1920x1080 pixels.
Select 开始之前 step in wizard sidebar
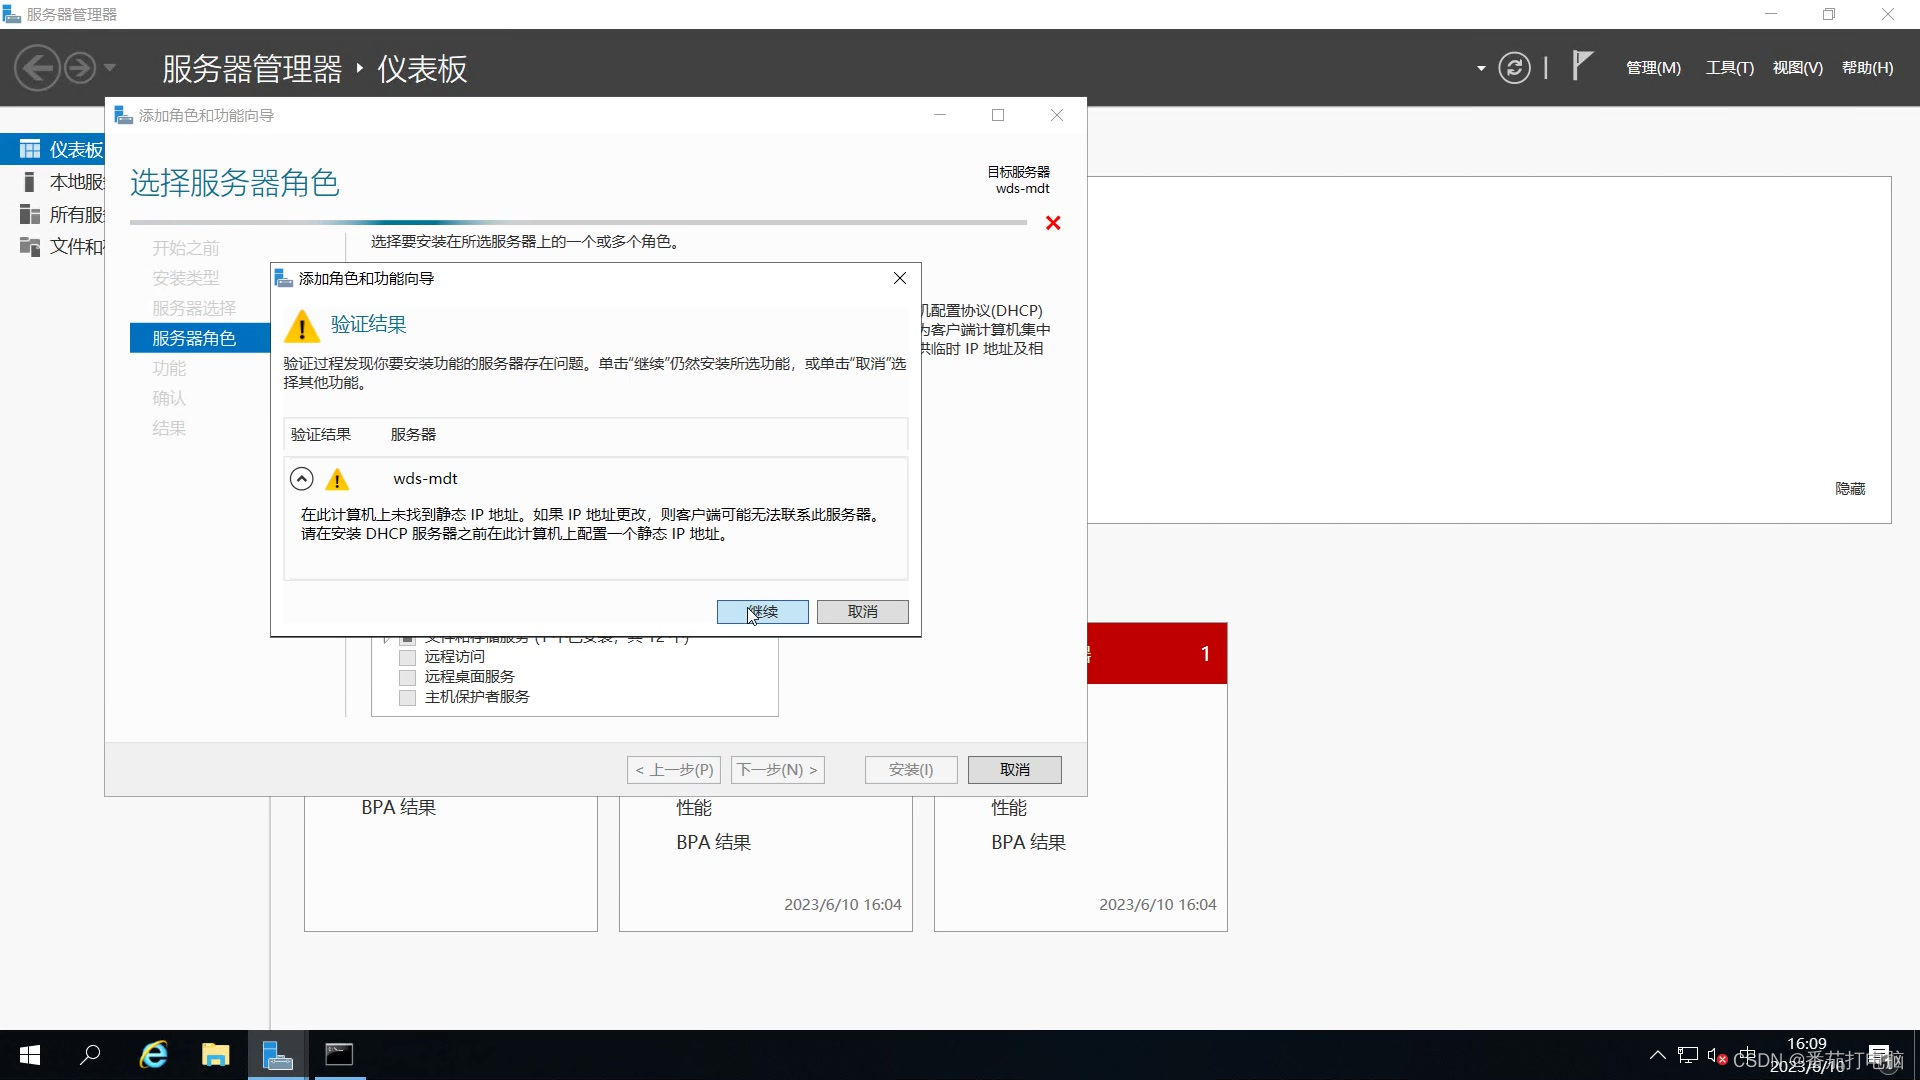tap(185, 248)
